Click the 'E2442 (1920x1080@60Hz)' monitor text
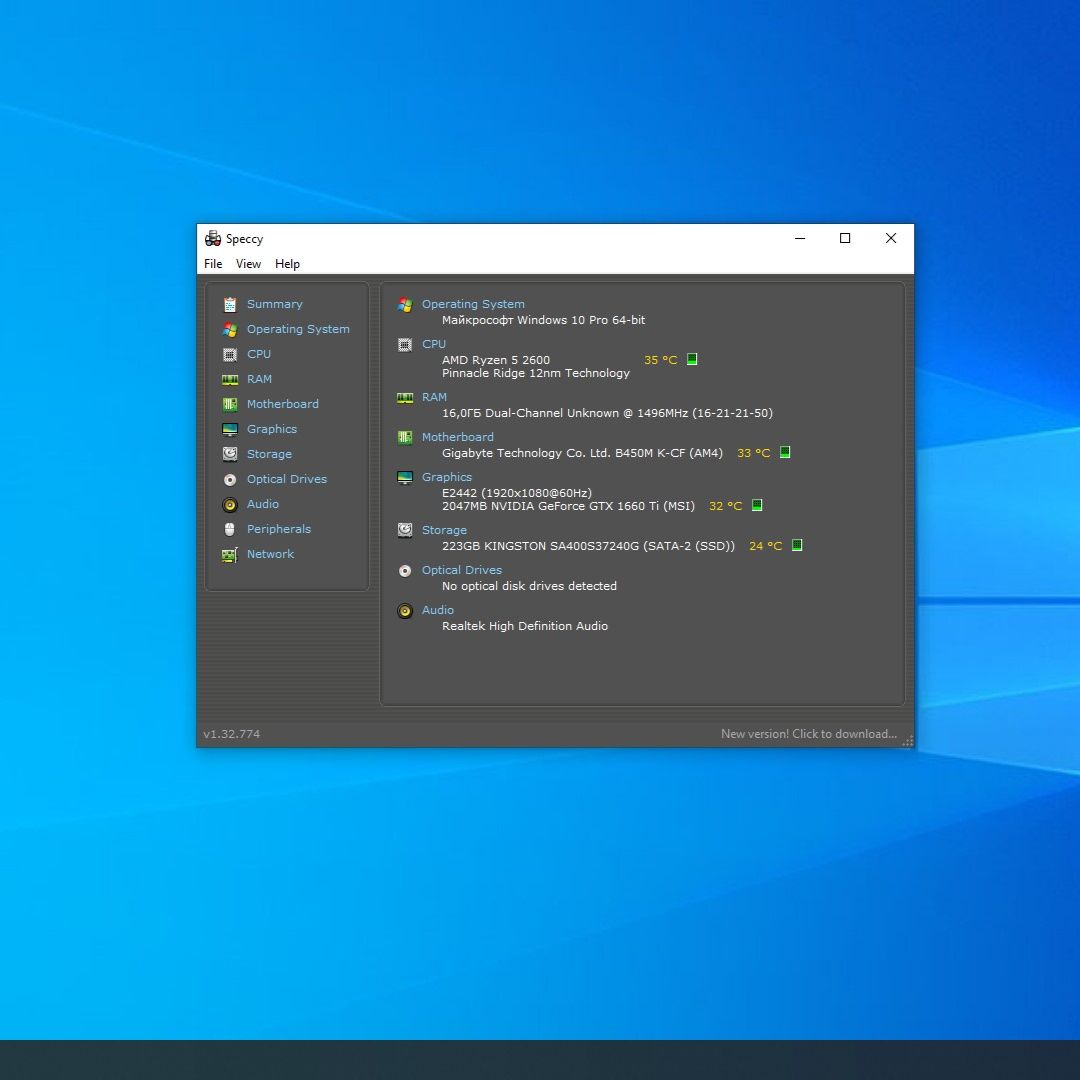Viewport: 1080px width, 1080px height. (517, 492)
